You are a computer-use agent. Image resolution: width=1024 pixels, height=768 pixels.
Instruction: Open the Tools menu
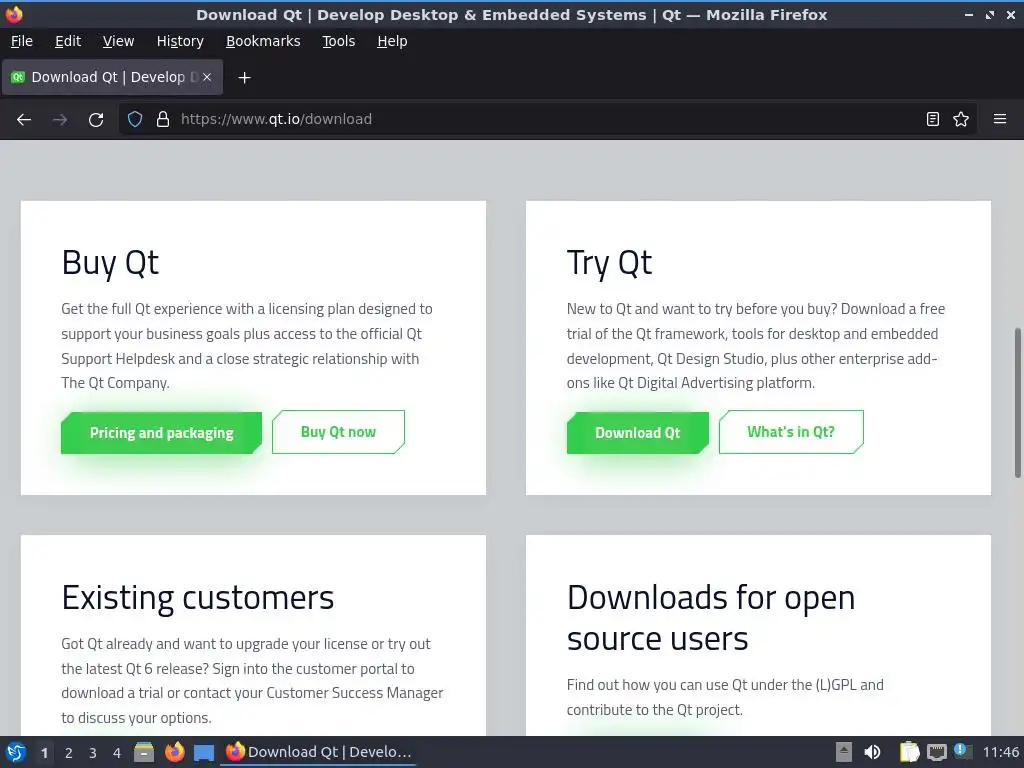(338, 41)
